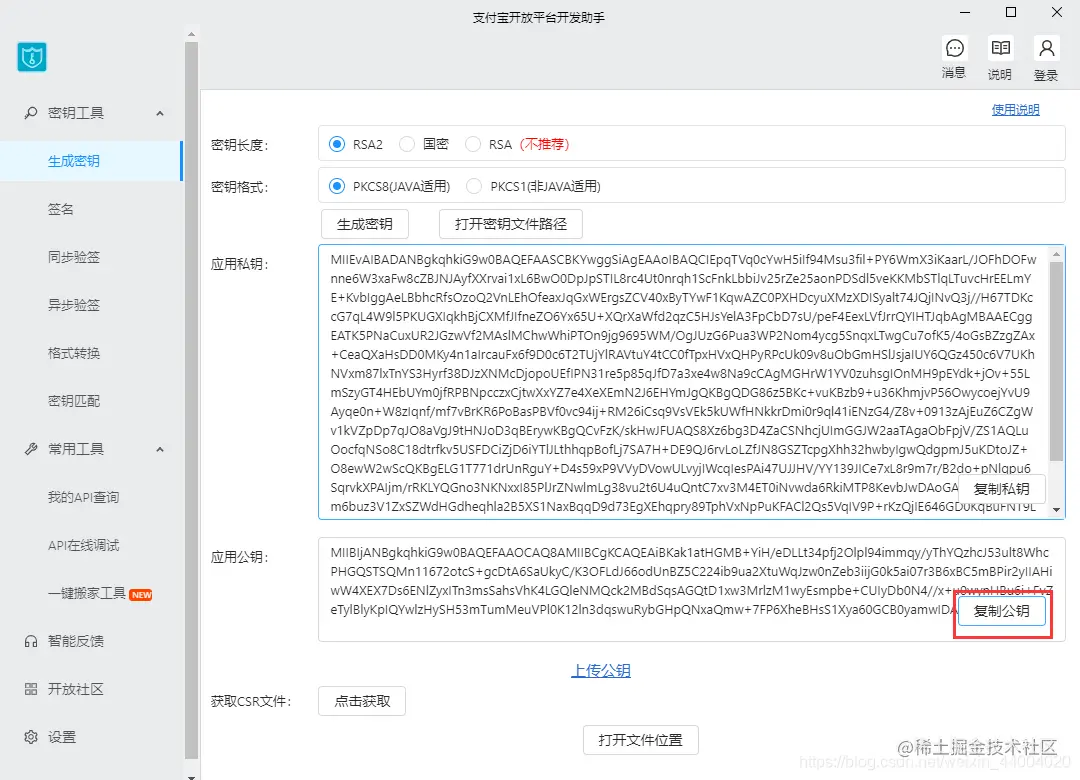Click the 复制私钥 button
The image size is (1080, 780).
tap(1001, 489)
